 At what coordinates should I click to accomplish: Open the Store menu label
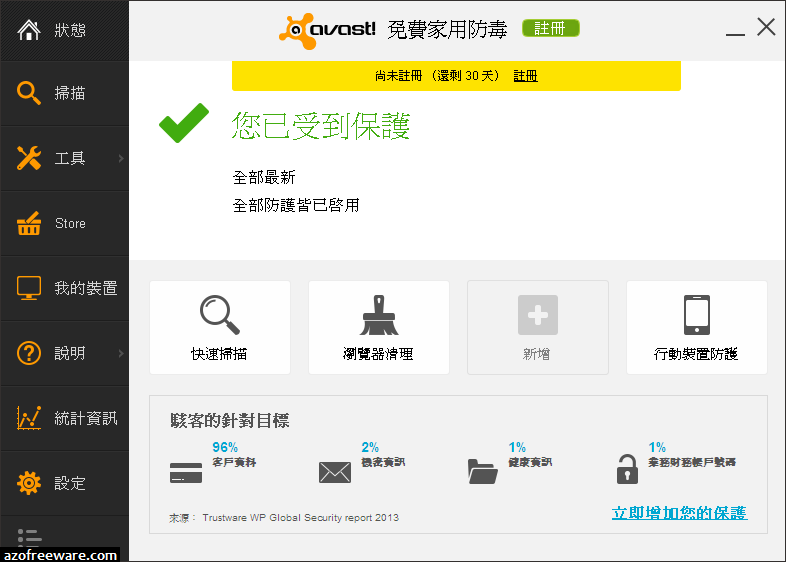(x=70, y=223)
